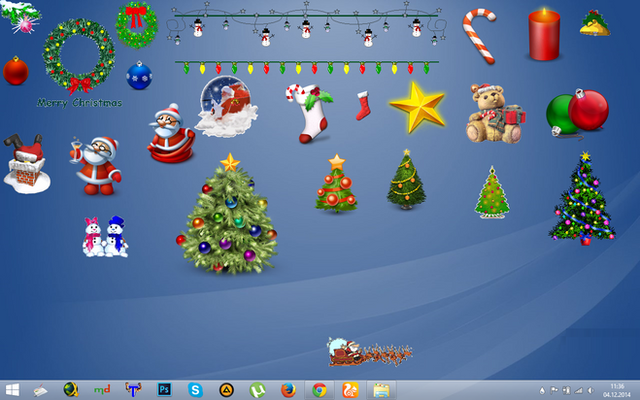Select the candy cane desktop icon
640x400 pixels.
pyautogui.click(x=479, y=36)
